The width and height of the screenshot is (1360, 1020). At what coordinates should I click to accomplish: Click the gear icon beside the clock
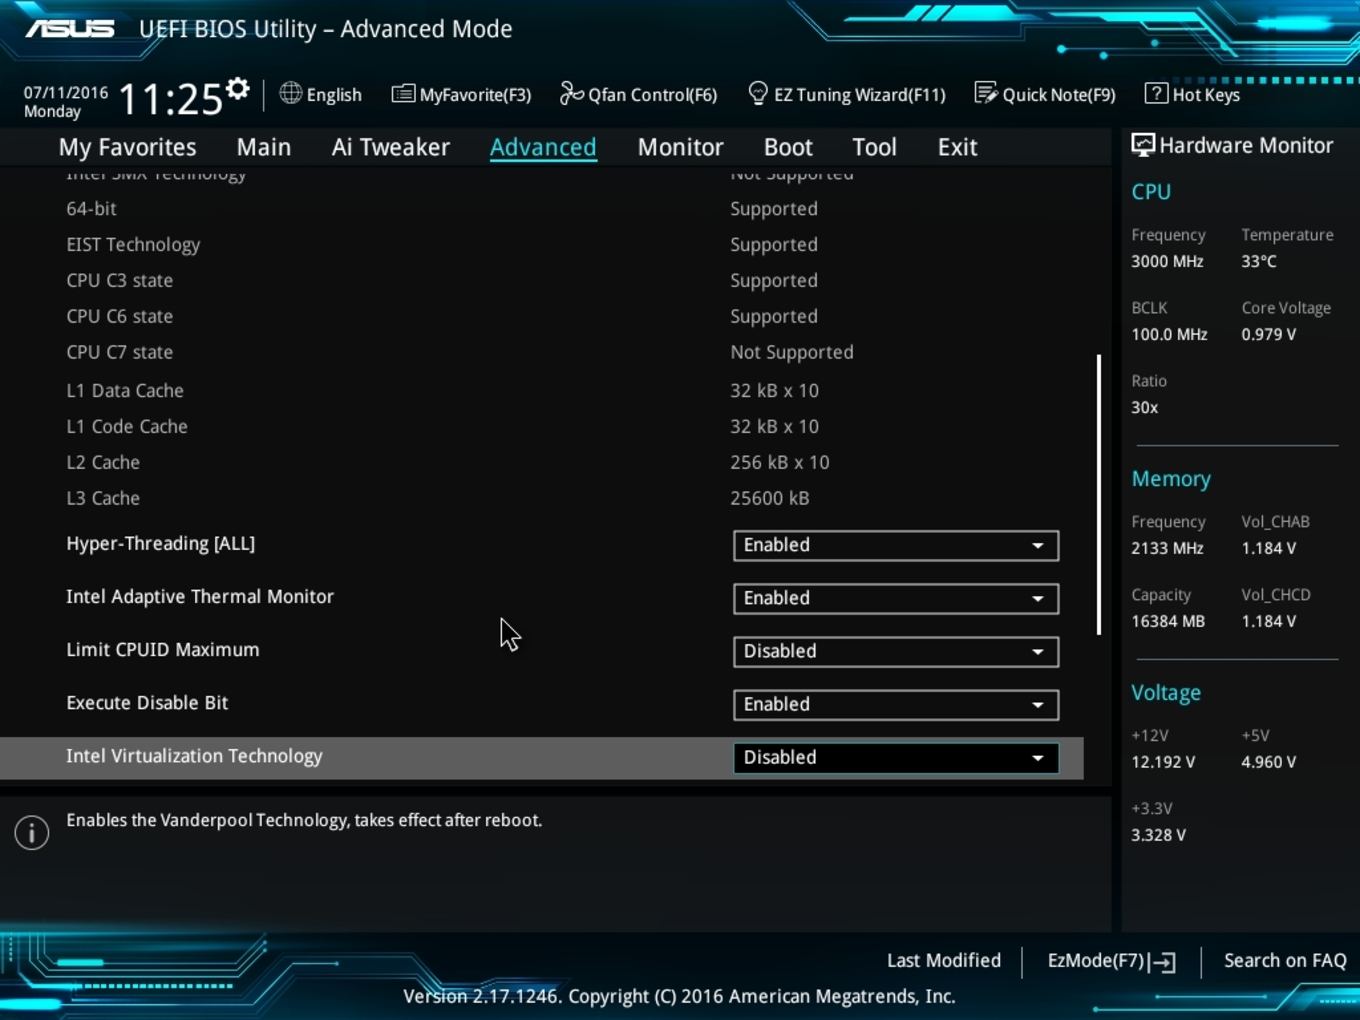(238, 89)
